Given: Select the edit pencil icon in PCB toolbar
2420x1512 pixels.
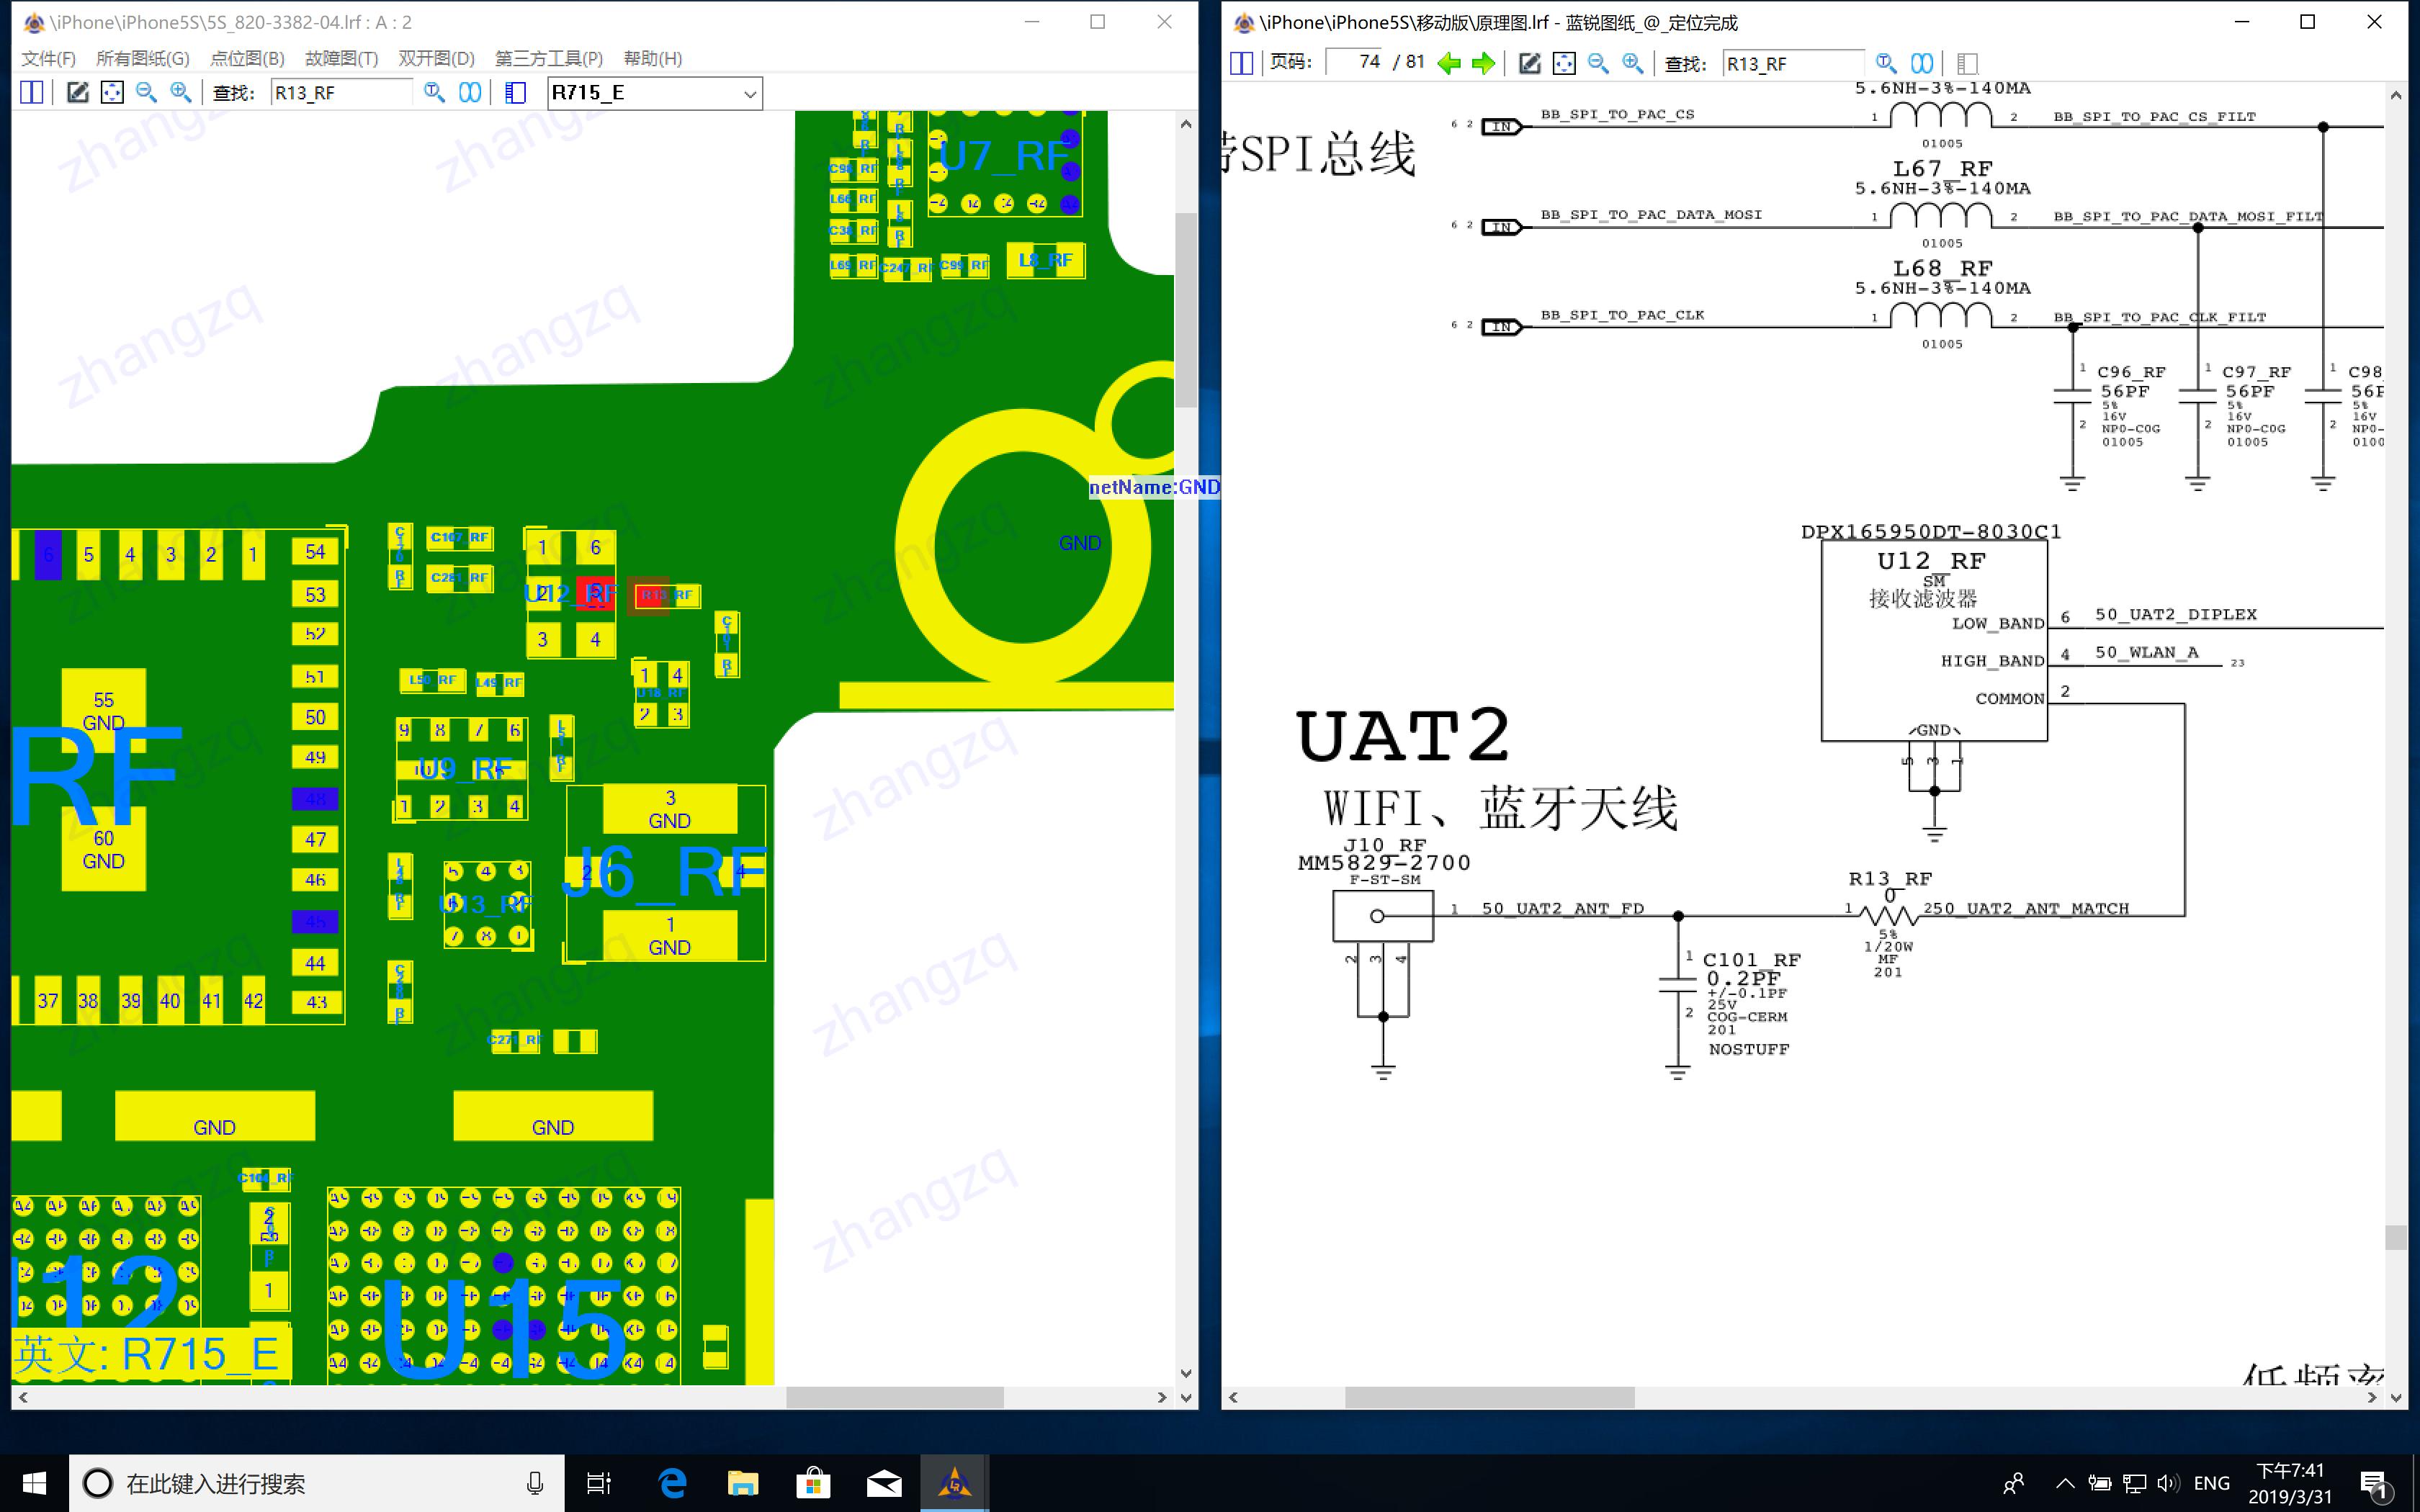Looking at the screenshot, I should coord(79,92).
